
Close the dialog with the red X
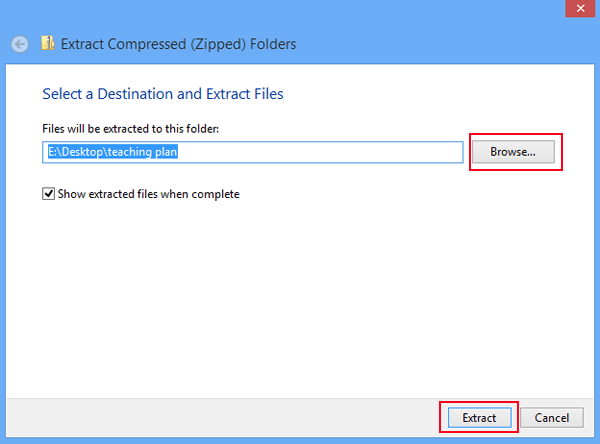coord(580,8)
